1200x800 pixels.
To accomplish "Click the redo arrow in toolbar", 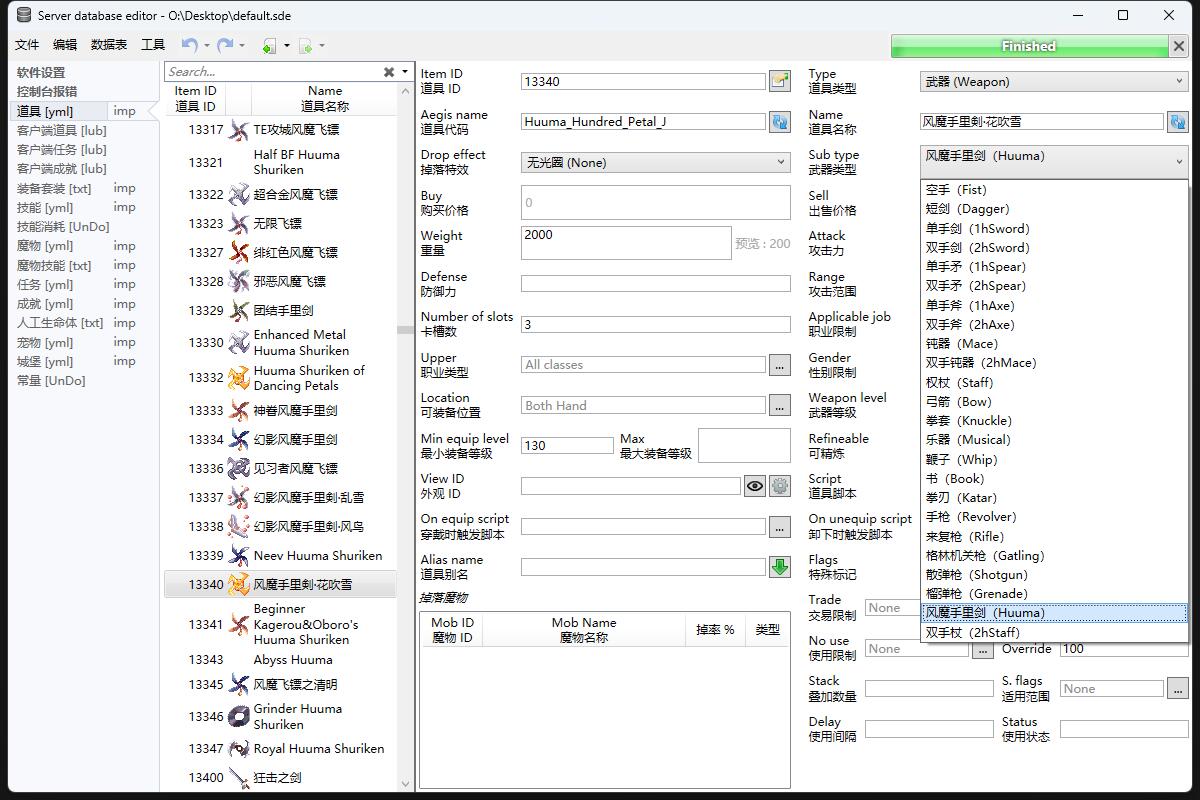I will click(x=225, y=45).
